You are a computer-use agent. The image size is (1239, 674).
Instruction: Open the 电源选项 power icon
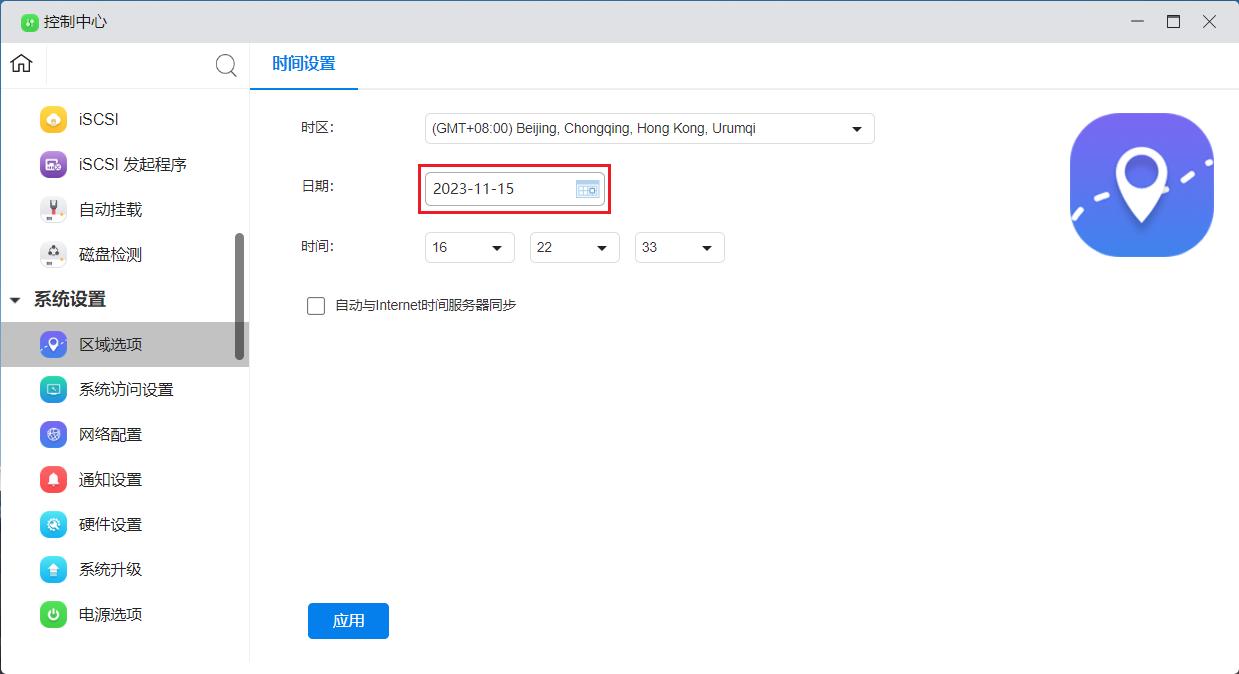tap(53, 614)
